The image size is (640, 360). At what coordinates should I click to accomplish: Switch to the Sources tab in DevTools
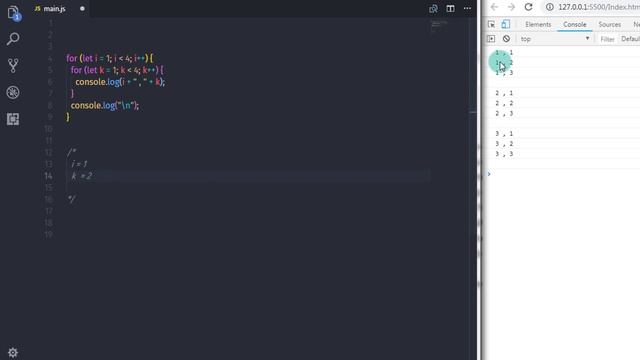(609, 24)
